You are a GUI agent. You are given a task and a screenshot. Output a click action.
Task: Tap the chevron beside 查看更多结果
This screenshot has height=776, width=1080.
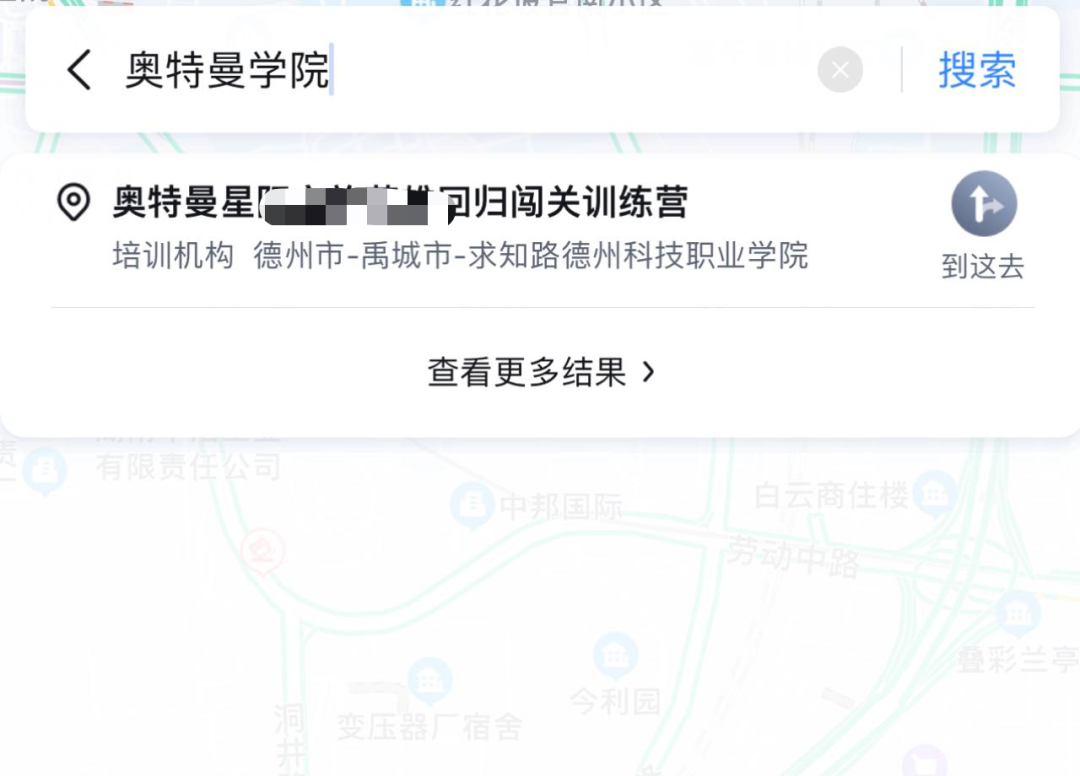click(648, 373)
